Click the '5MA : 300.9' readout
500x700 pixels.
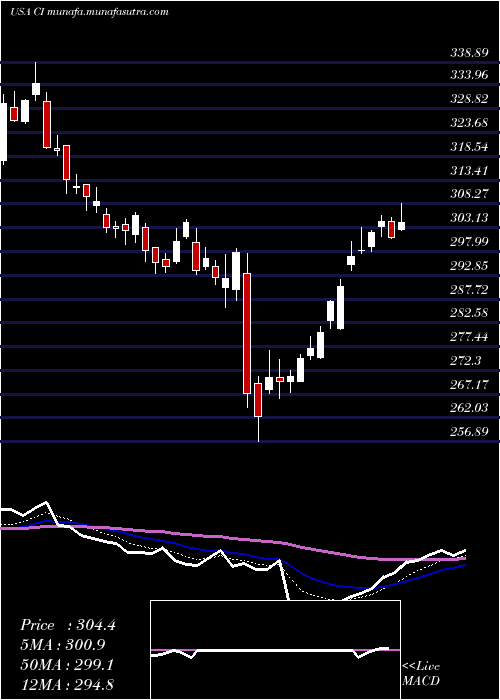[x=64, y=645]
